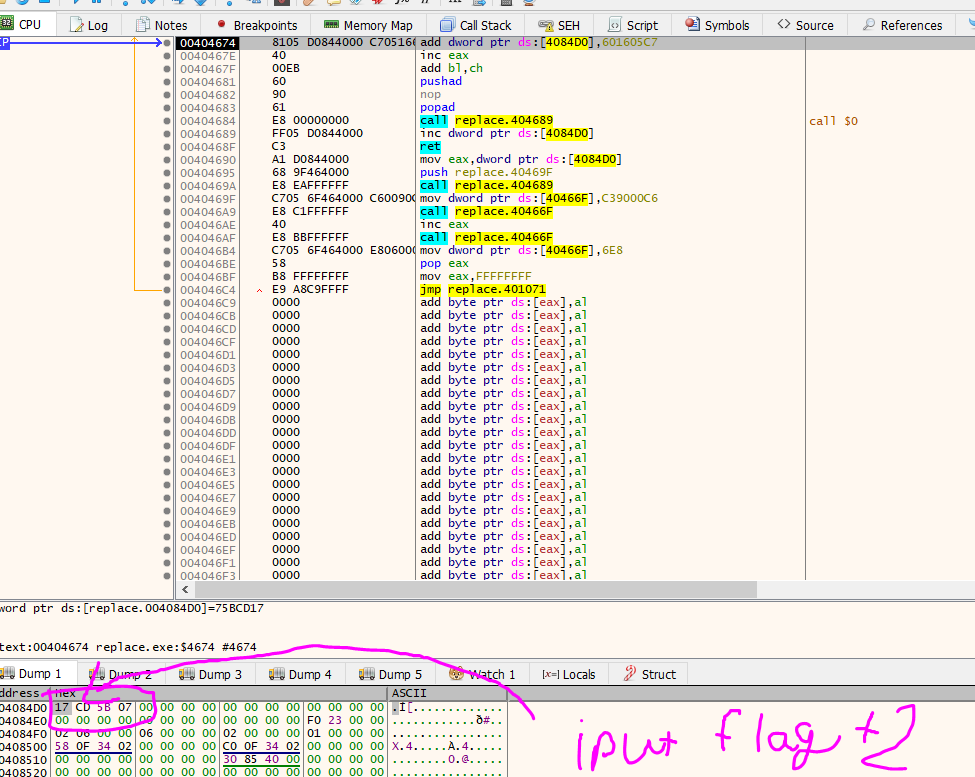
Task: Select opcode bytes E9 A8C9FFFF
Action: point(310,290)
